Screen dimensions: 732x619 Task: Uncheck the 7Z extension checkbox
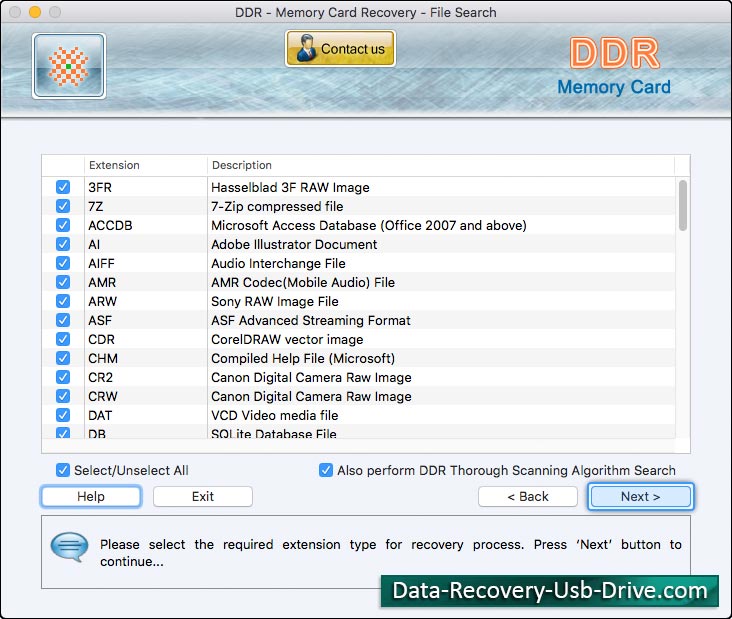63,206
